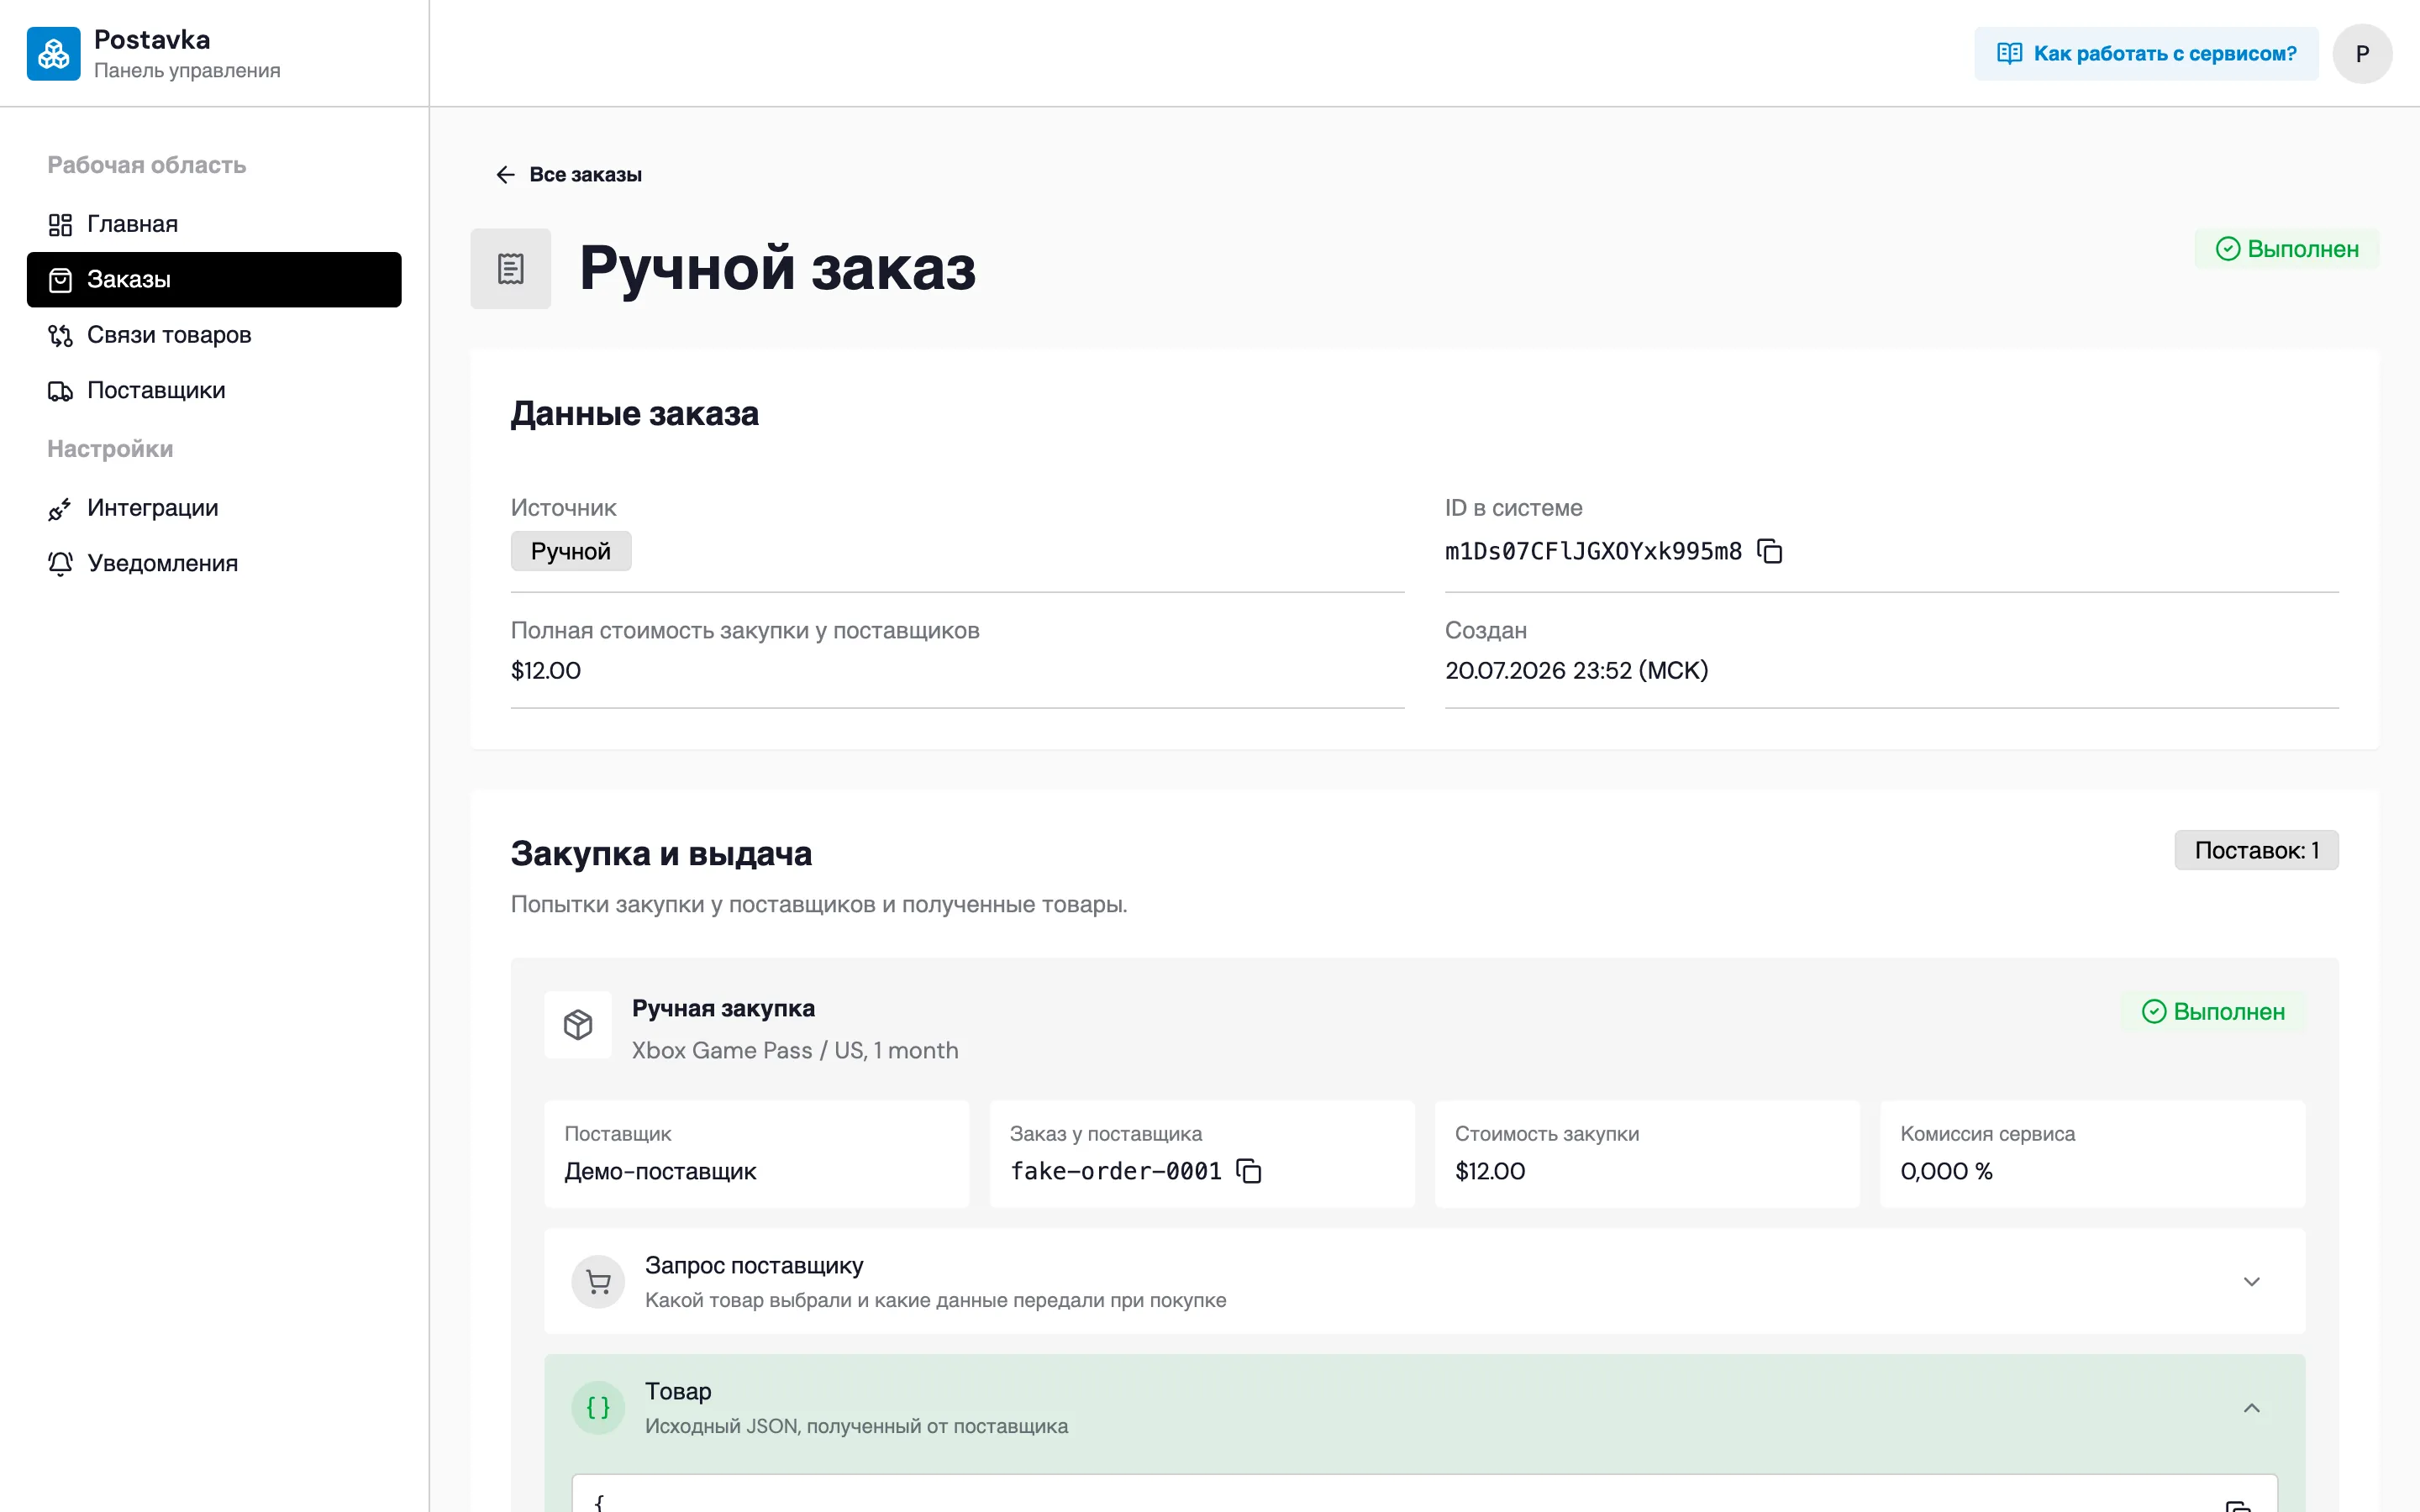Open Уведомления settings
The width and height of the screenshot is (2420, 1512).
point(214,563)
